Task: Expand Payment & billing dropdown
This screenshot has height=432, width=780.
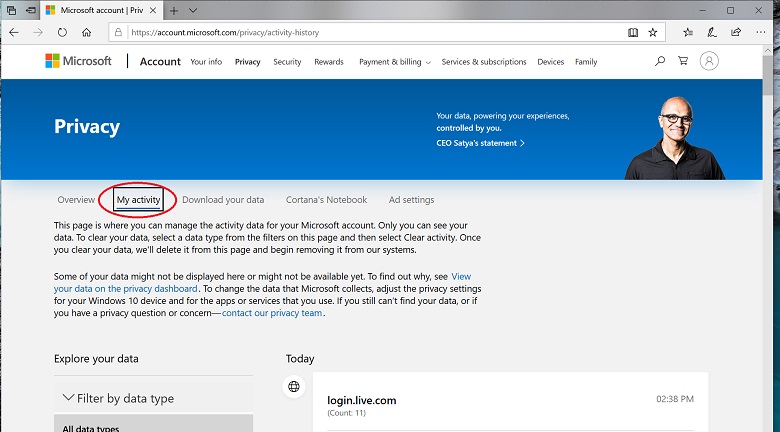Action: (395, 62)
